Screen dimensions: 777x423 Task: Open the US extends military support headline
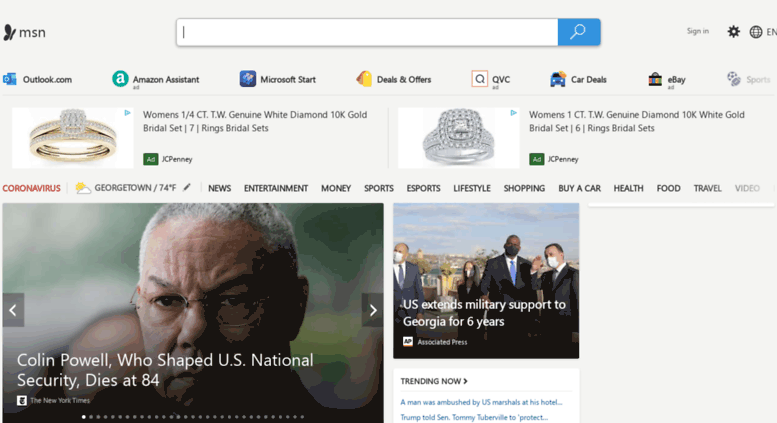coord(484,313)
